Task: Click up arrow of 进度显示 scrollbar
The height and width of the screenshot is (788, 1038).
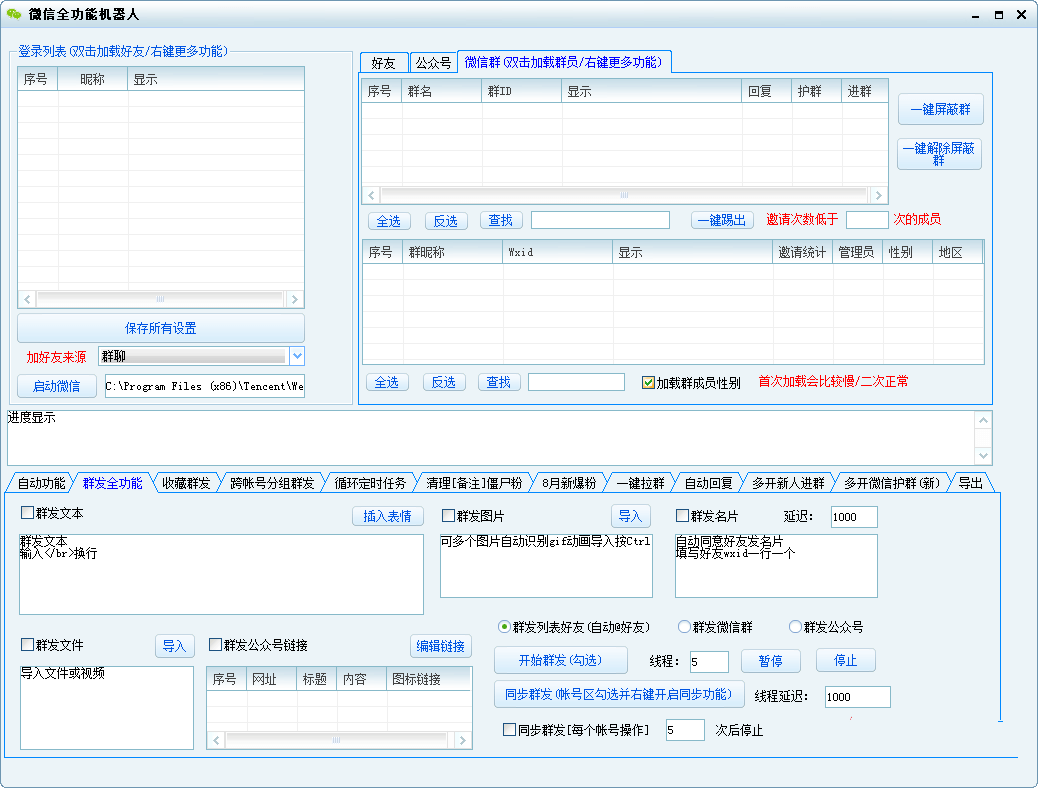Action: (x=983, y=420)
